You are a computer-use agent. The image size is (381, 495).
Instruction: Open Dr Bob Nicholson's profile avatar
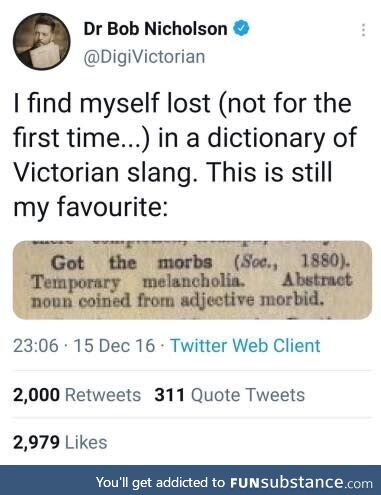[x=42, y=42]
